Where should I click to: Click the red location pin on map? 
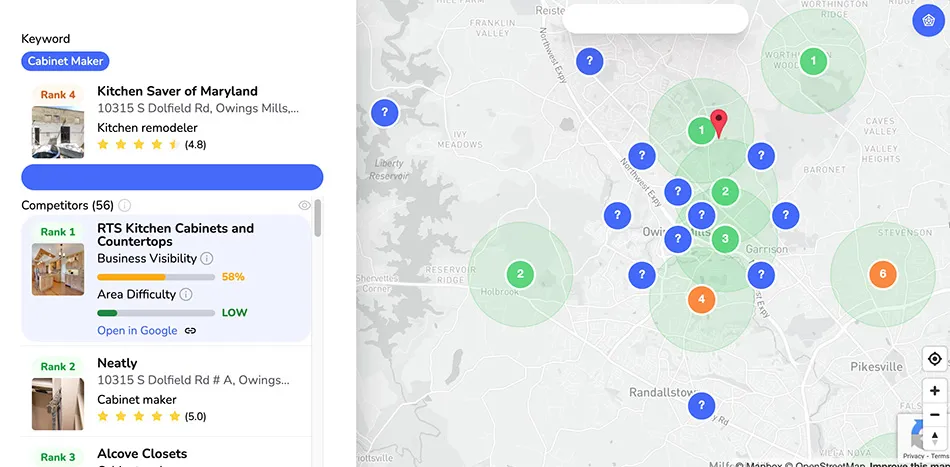(x=719, y=124)
